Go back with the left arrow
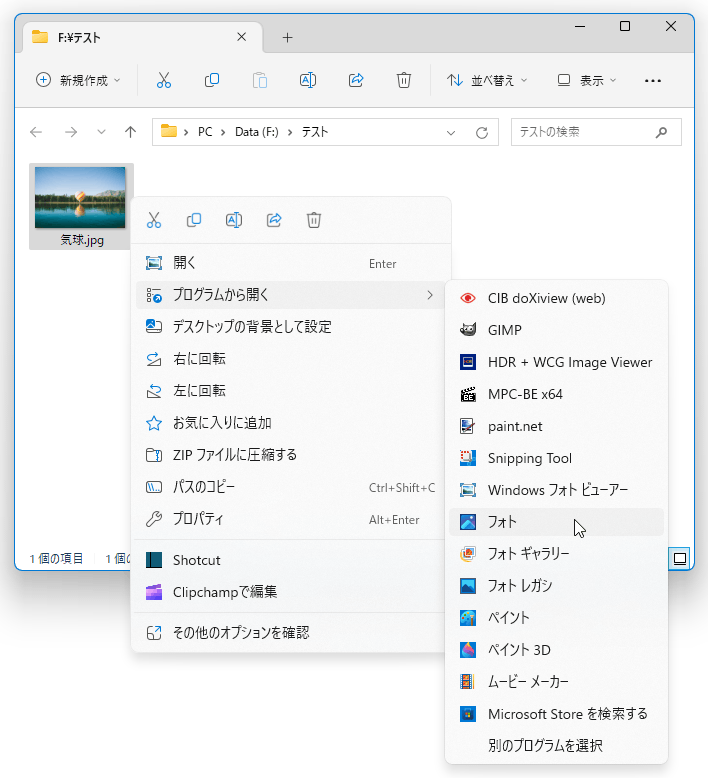 pos(36,132)
